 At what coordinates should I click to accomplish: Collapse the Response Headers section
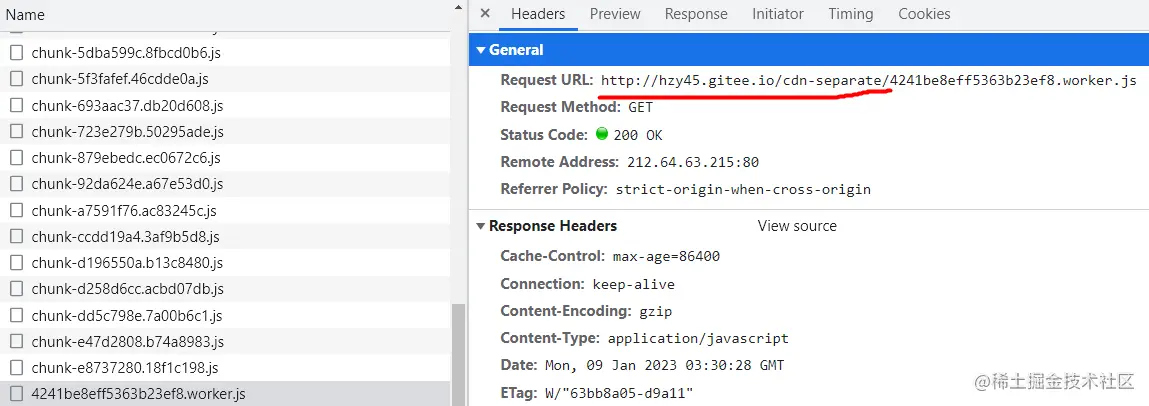point(481,226)
